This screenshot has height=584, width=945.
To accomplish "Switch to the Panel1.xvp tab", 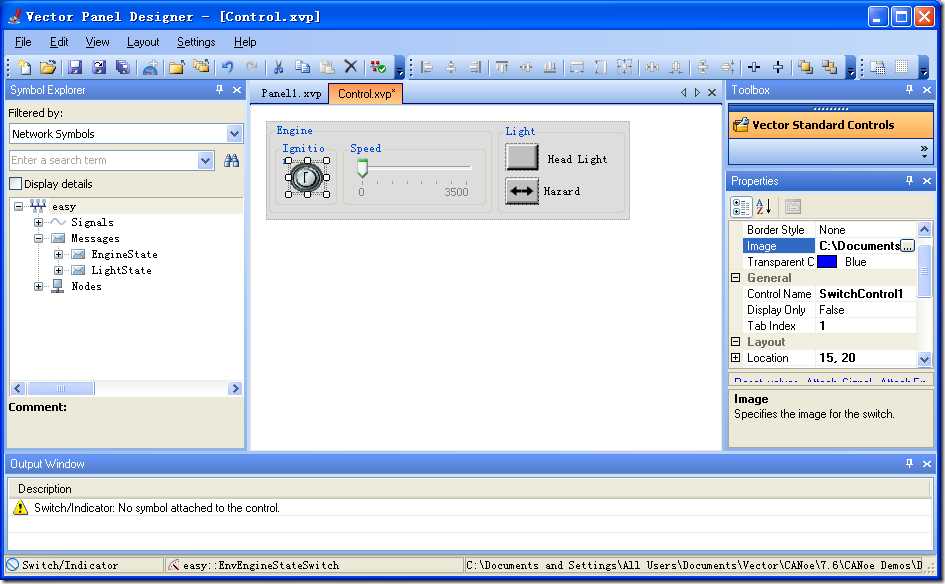I will click(x=290, y=93).
